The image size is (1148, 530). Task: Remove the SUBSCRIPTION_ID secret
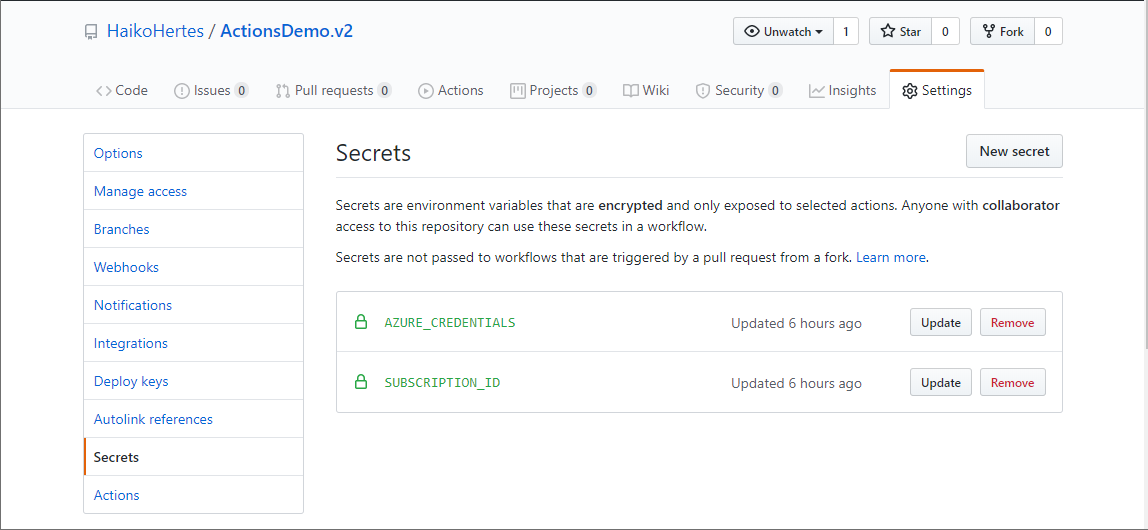pyautogui.click(x=1012, y=383)
